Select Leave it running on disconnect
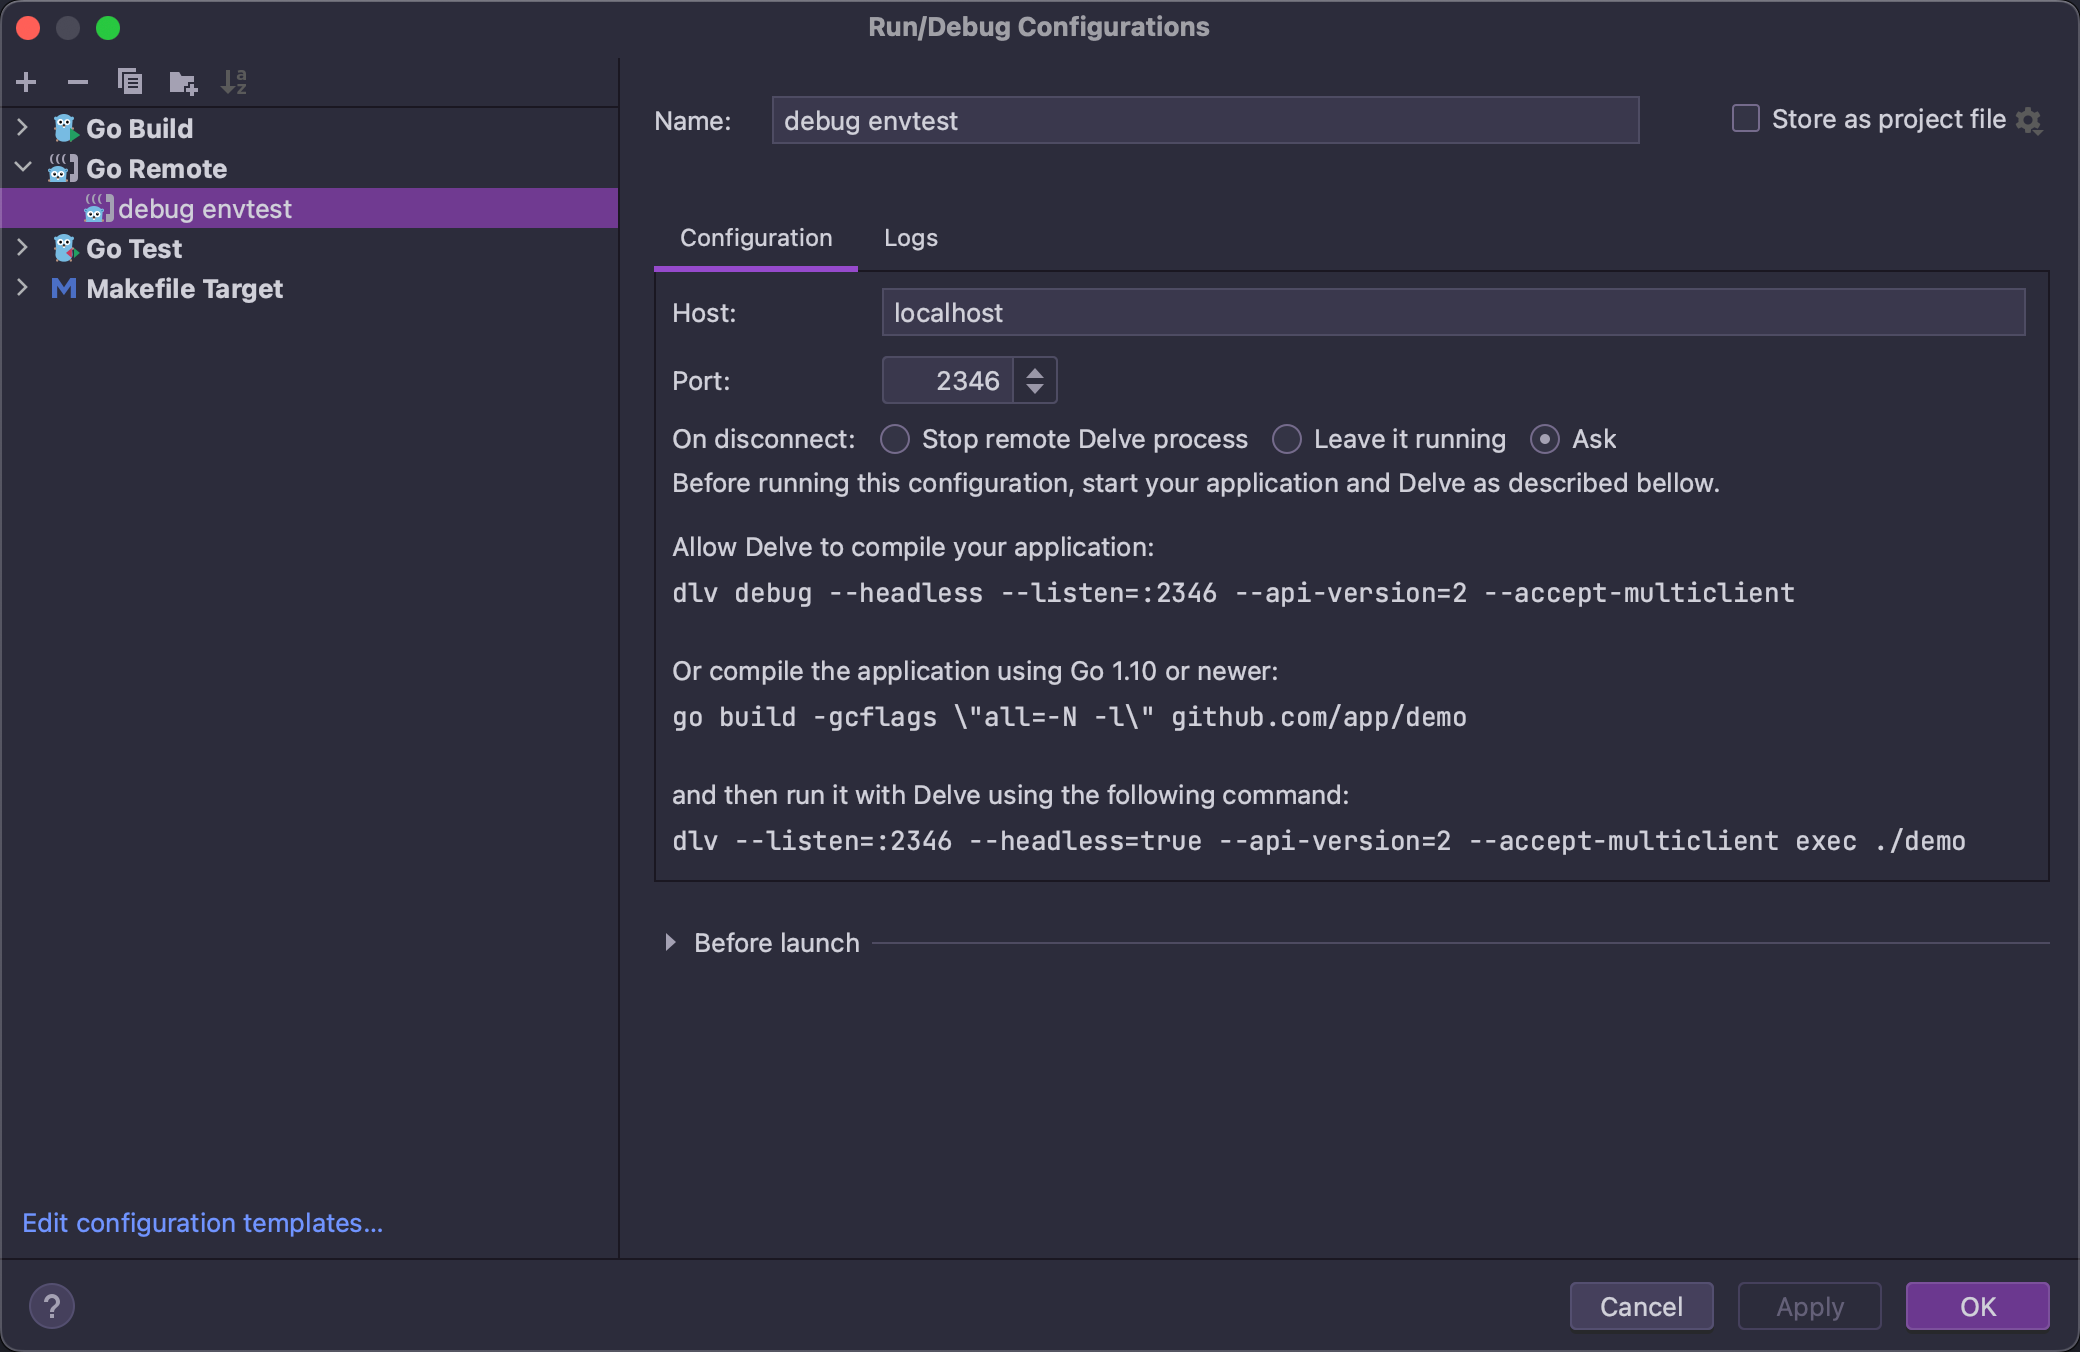 click(x=1286, y=438)
